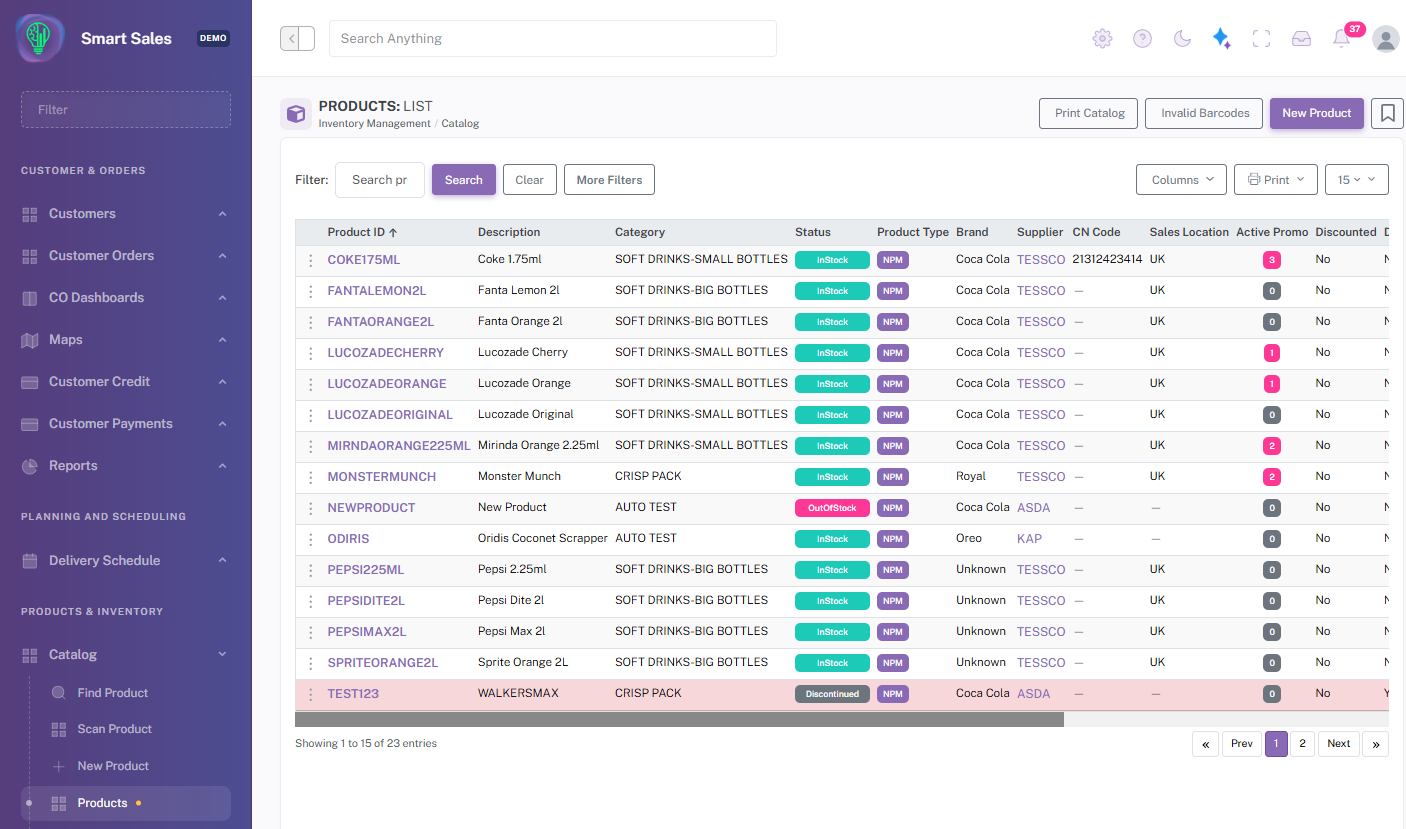The height and width of the screenshot is (829, 1406).
Task: Click the Print Catalog button
Action: point(1090,113)
